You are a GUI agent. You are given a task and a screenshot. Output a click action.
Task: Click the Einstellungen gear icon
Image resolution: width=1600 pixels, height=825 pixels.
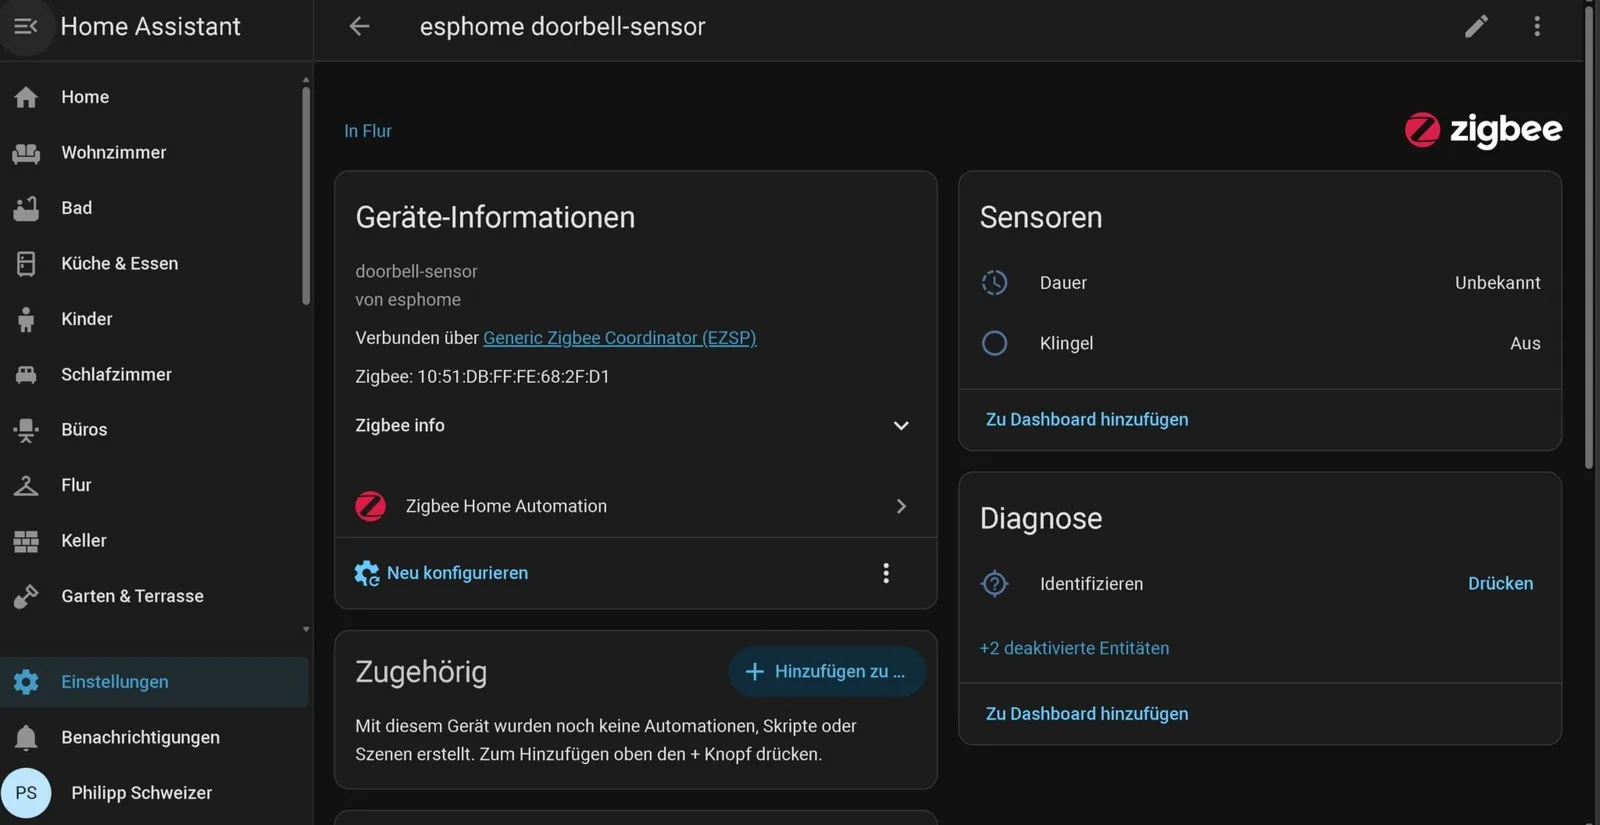[x=26, y=682]
